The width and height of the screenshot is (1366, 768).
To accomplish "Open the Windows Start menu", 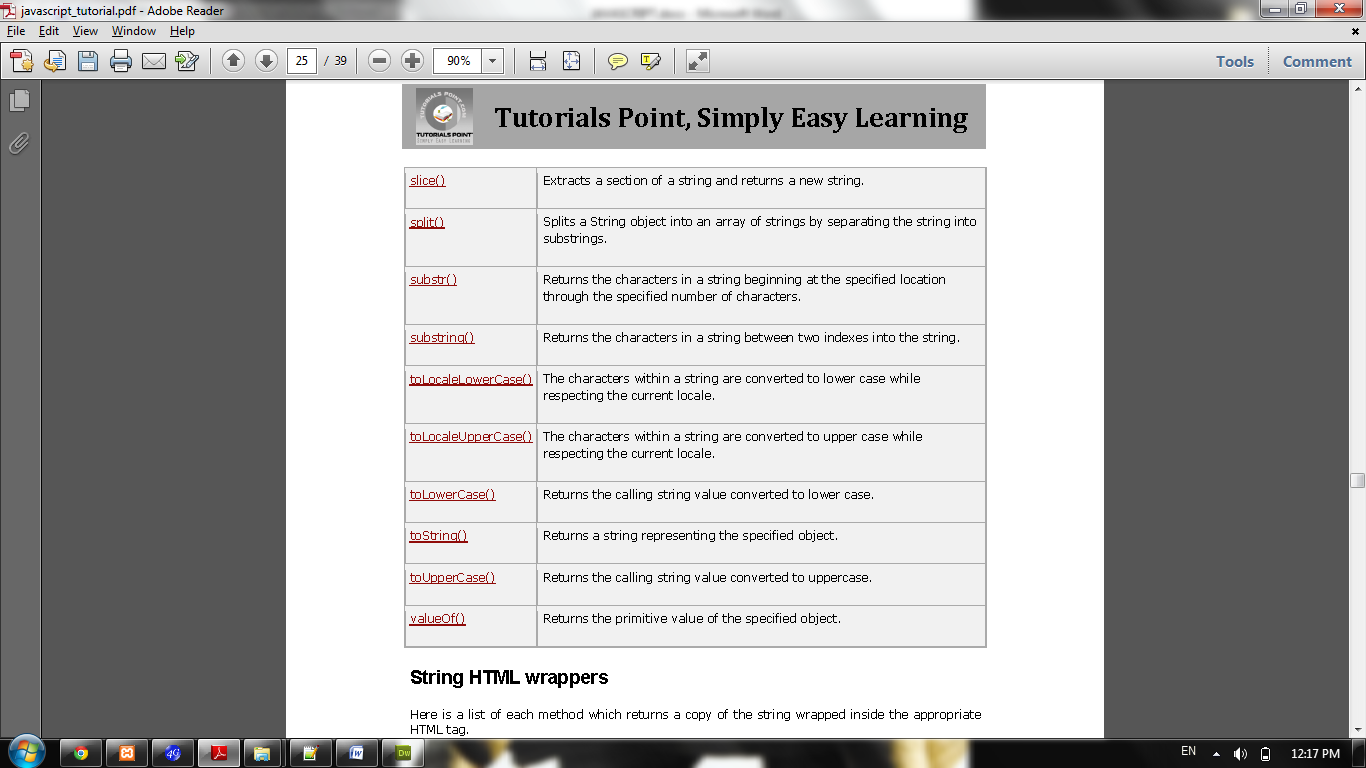I will pos(25,752).
